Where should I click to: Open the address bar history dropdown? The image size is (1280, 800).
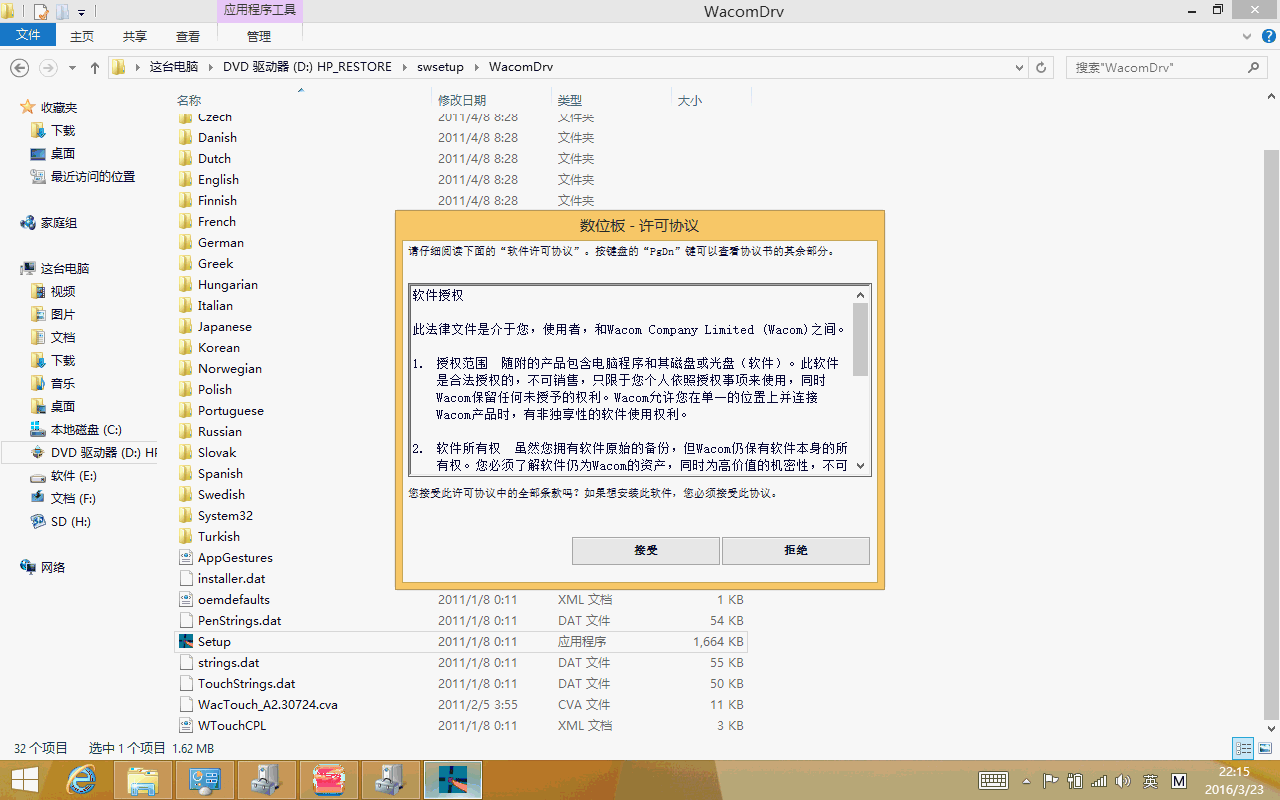1019,68
